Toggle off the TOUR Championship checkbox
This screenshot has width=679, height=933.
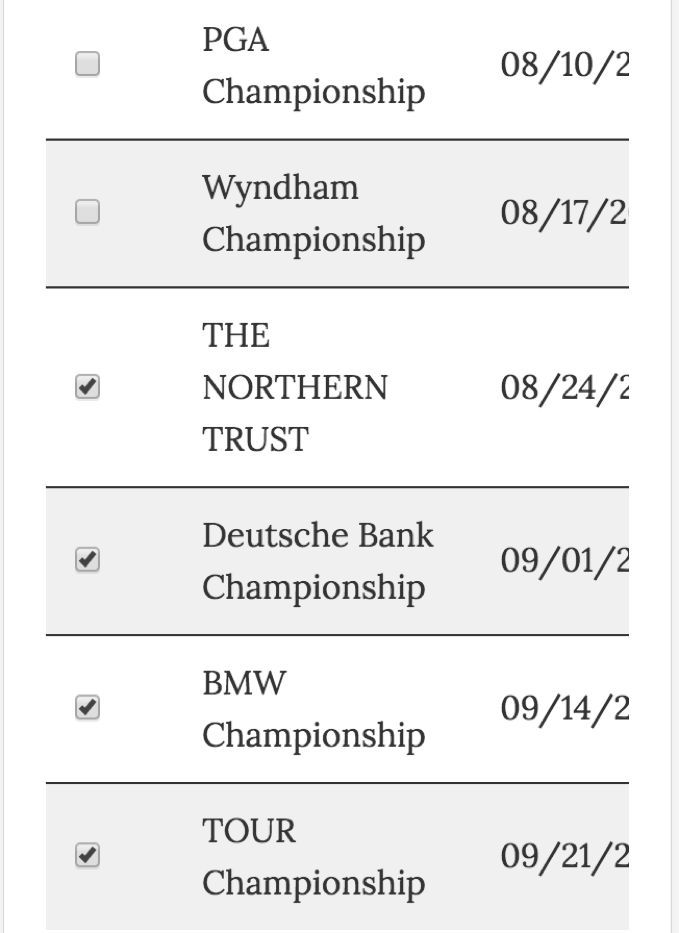pos(88,855)
